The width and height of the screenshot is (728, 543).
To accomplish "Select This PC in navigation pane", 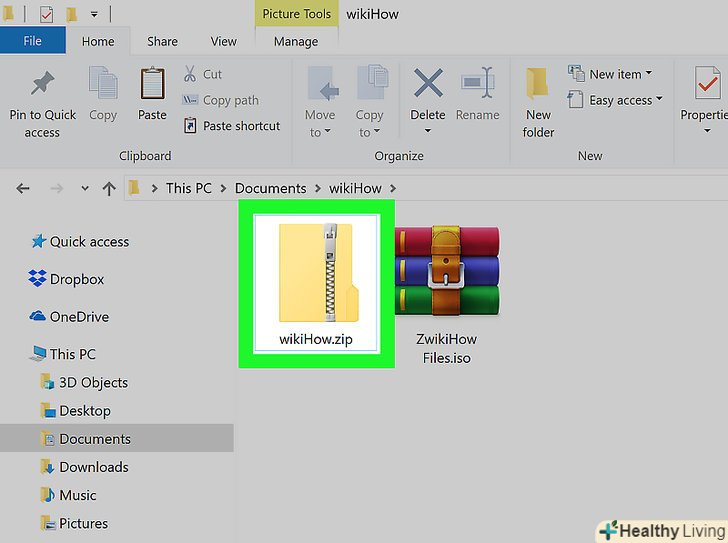I will pyautogui.click(x=62, y=354).
